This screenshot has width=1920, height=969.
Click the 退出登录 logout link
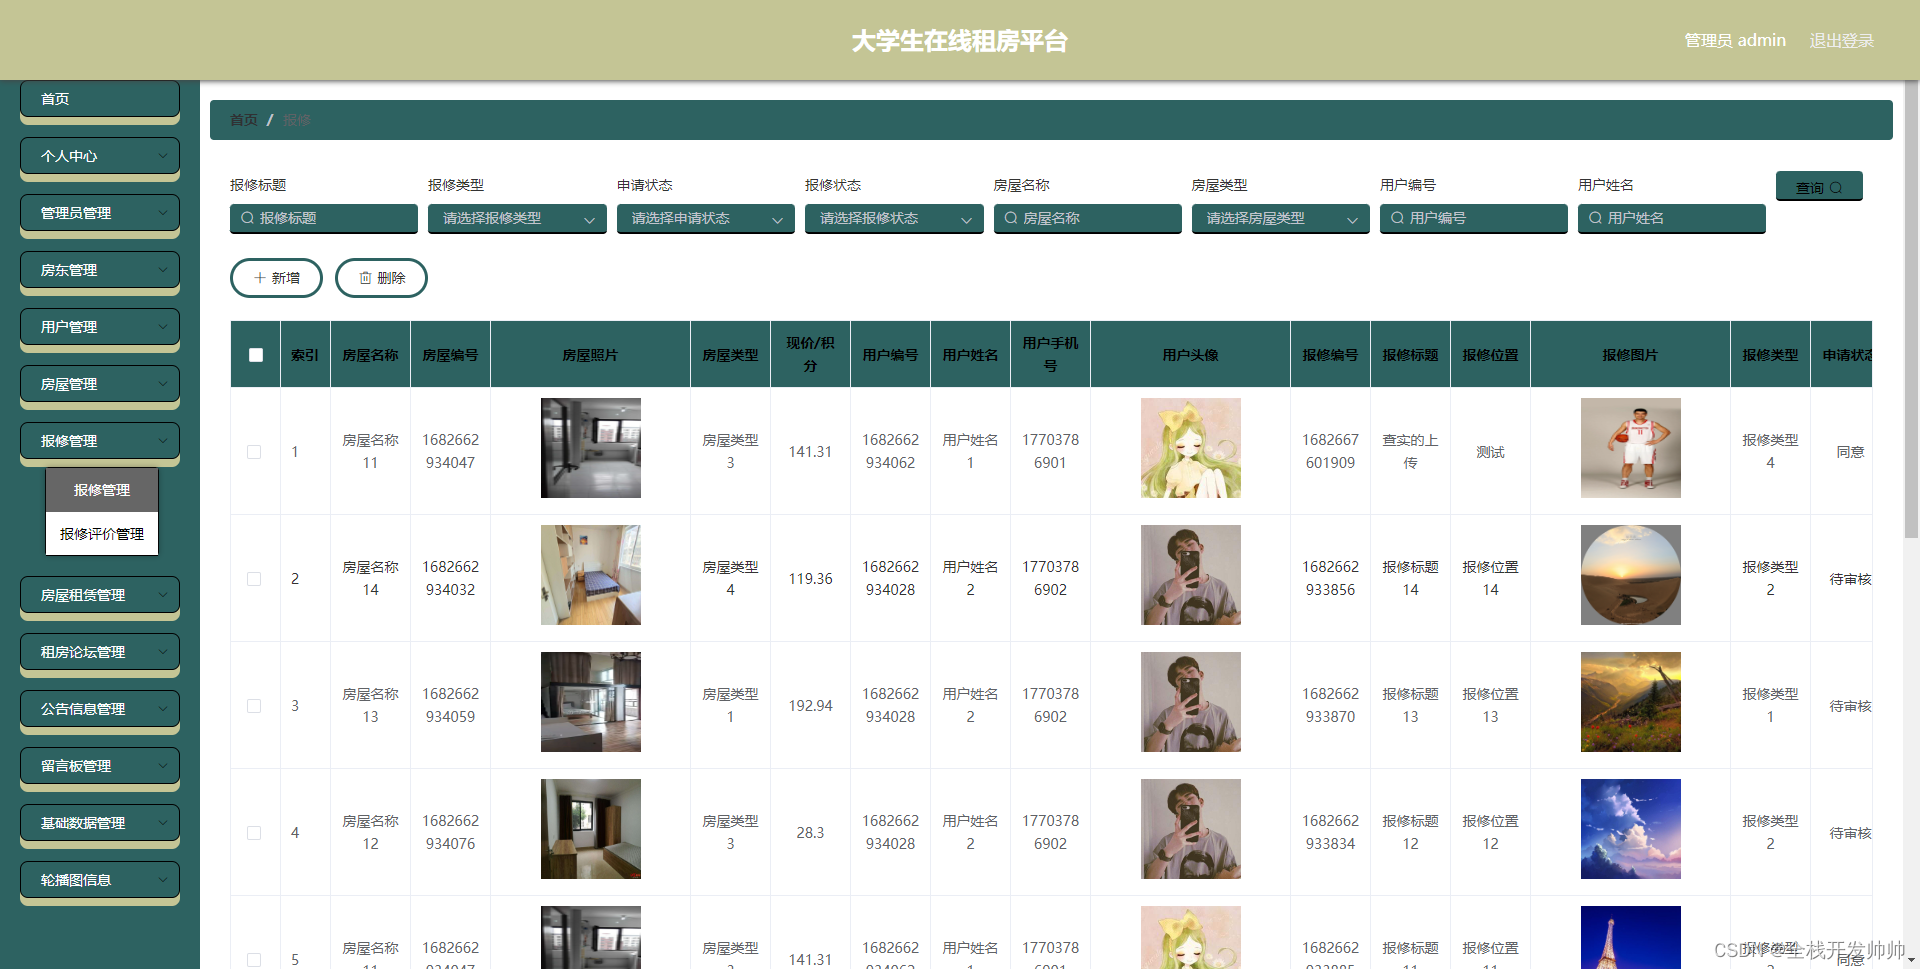pos(1842,40)
